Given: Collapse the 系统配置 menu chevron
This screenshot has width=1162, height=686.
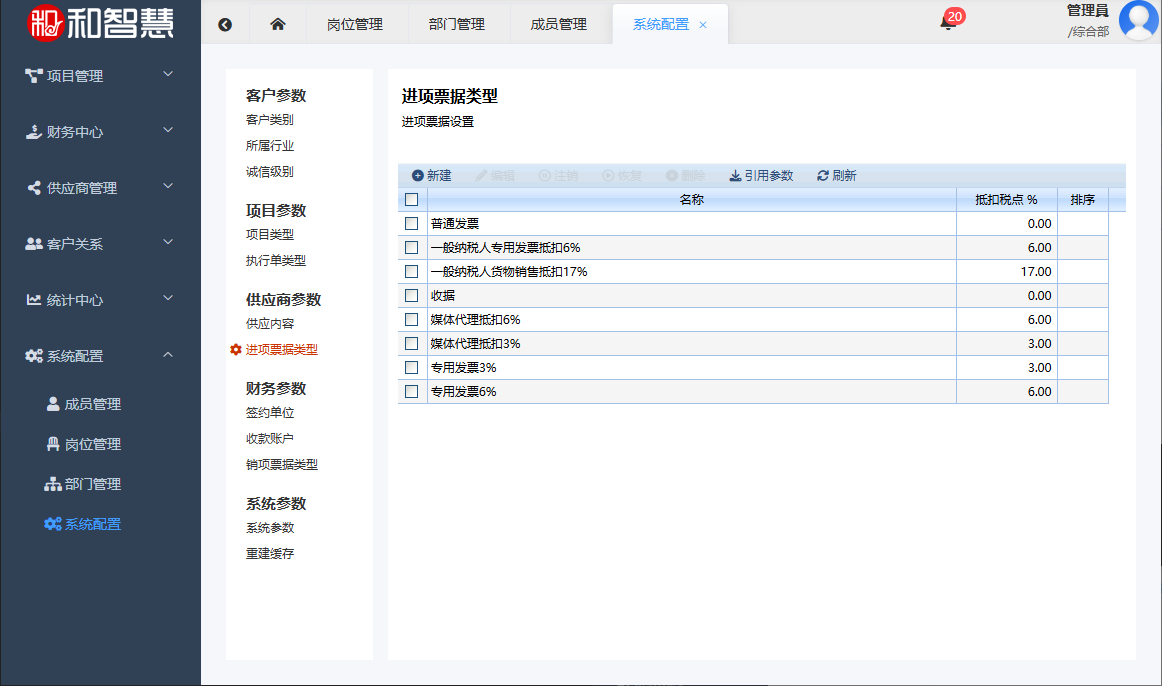Looking at the screenshot, I should click(x=168, y=355).
